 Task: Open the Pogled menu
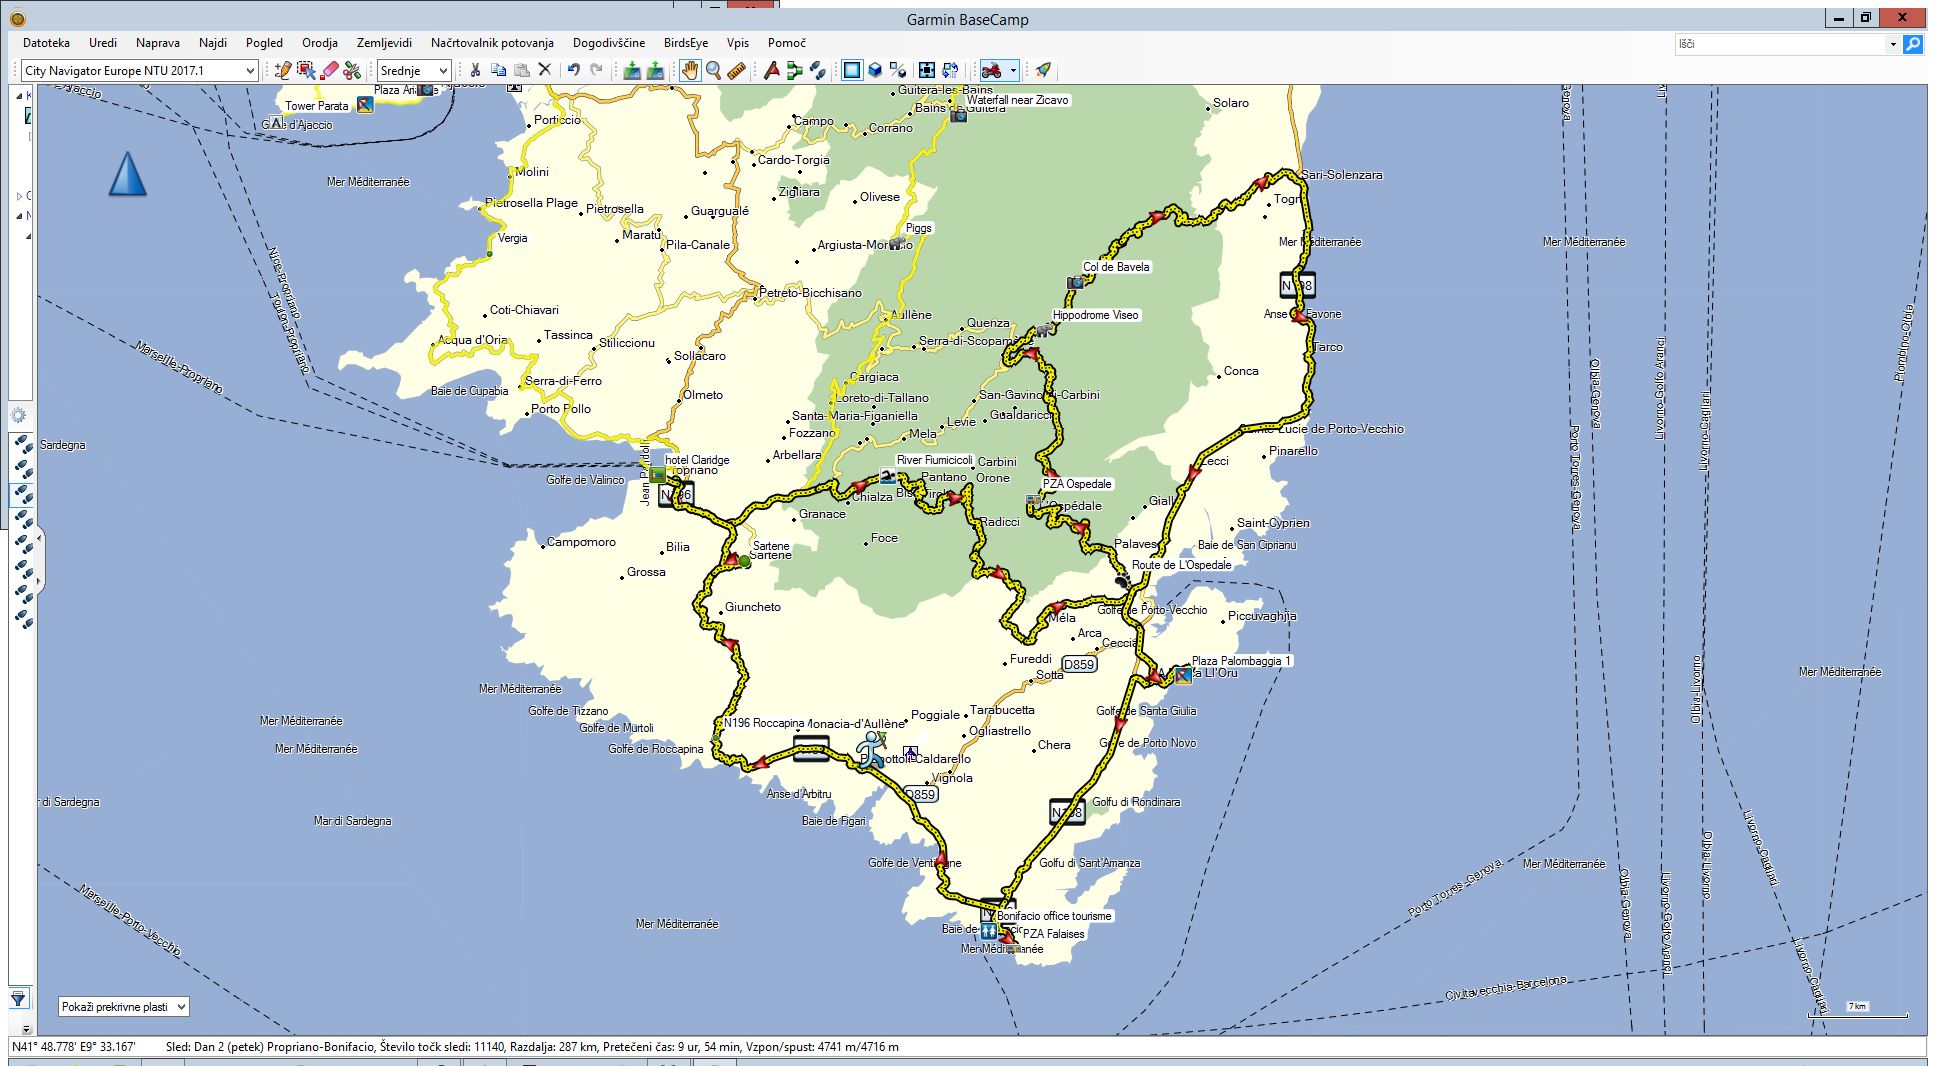click(264, 43)
